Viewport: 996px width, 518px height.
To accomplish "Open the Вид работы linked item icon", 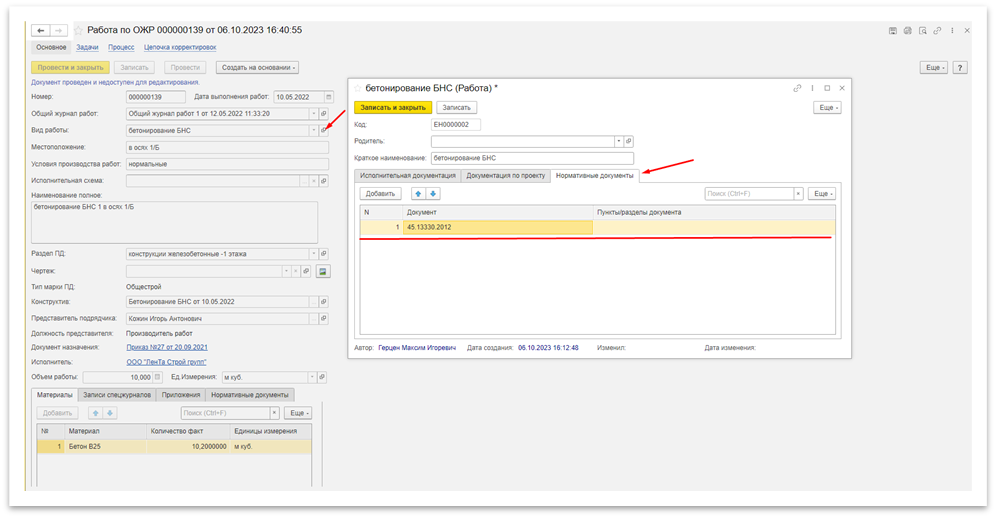I will (323, 130).
